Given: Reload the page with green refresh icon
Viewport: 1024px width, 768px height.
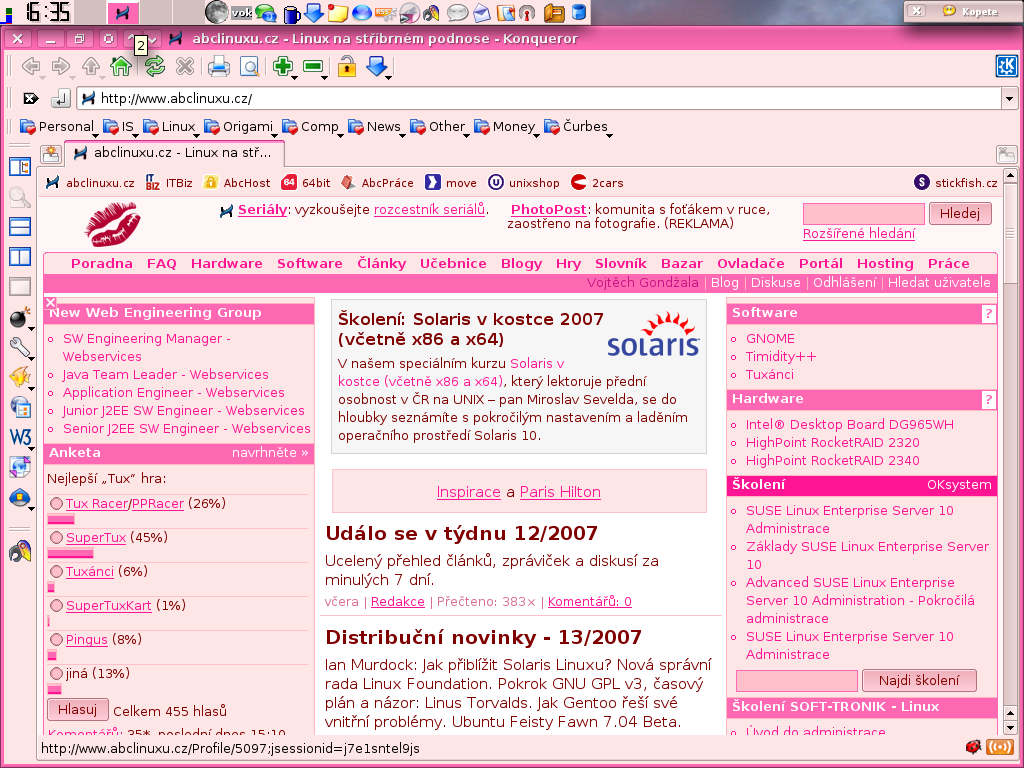Looking at the screenshot, I should (x=154, y=66).
